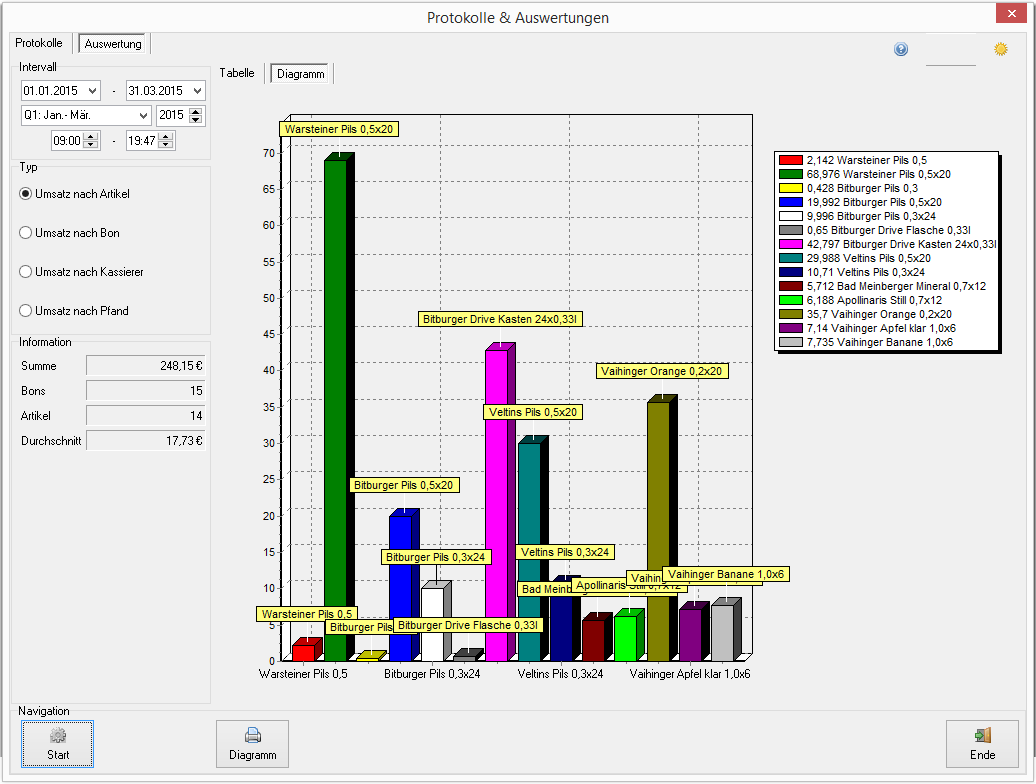Open the start date 01.01.2015 dropdown
The width and height of the screenshot is (1036, 784).
pyautogui.click(x=92, y=91)
